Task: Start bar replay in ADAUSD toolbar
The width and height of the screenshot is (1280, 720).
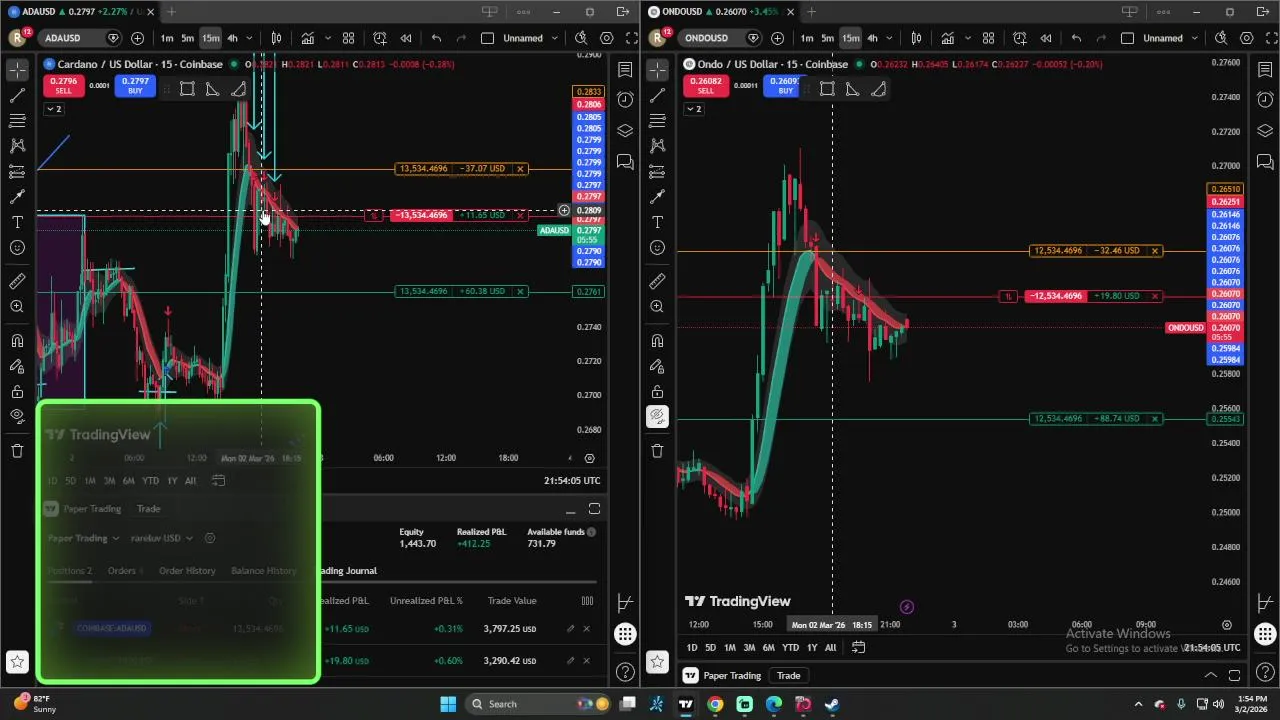Action: click(x=406, y=38)
